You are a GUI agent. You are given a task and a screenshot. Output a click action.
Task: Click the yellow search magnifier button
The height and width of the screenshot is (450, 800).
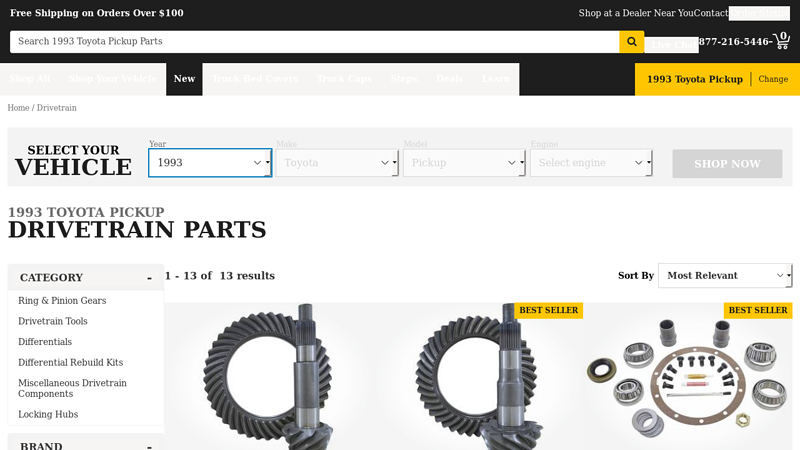point(632,42)
